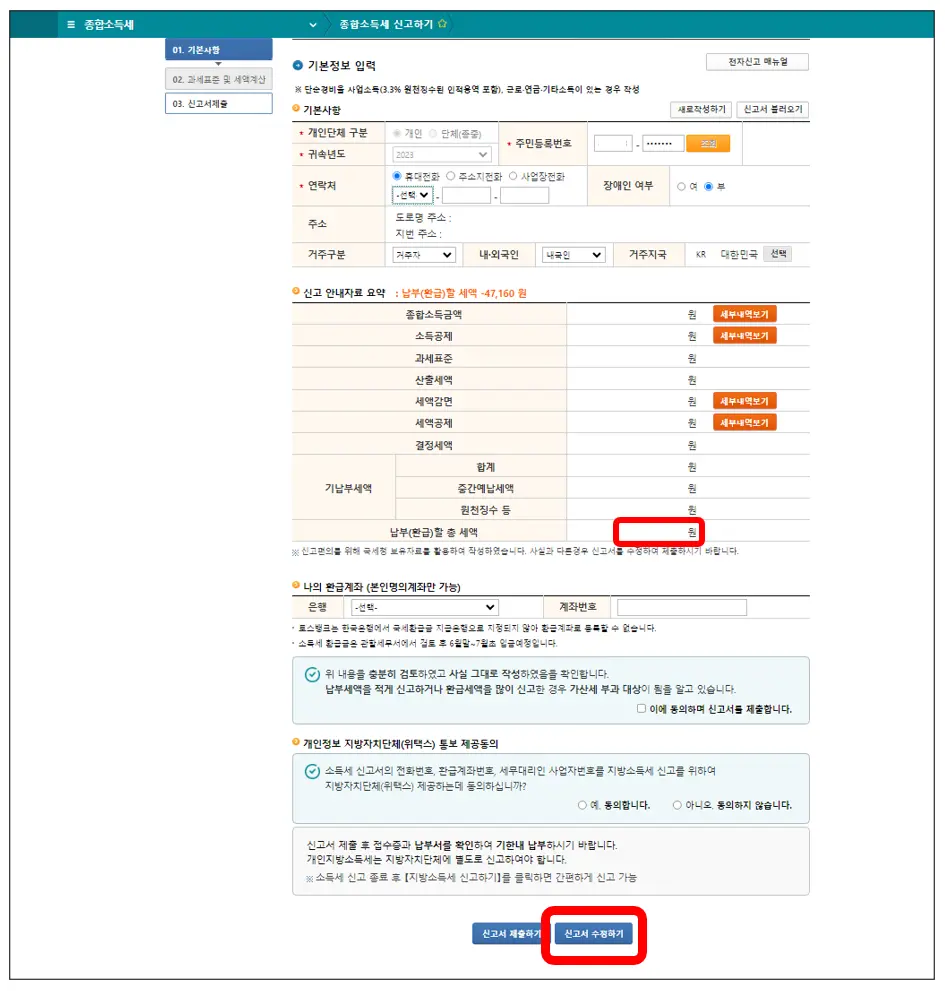Screen dimensions: 945x991
Task: Click 신고서 수정하기 to edit the report
Action: (x=594, y=933)
